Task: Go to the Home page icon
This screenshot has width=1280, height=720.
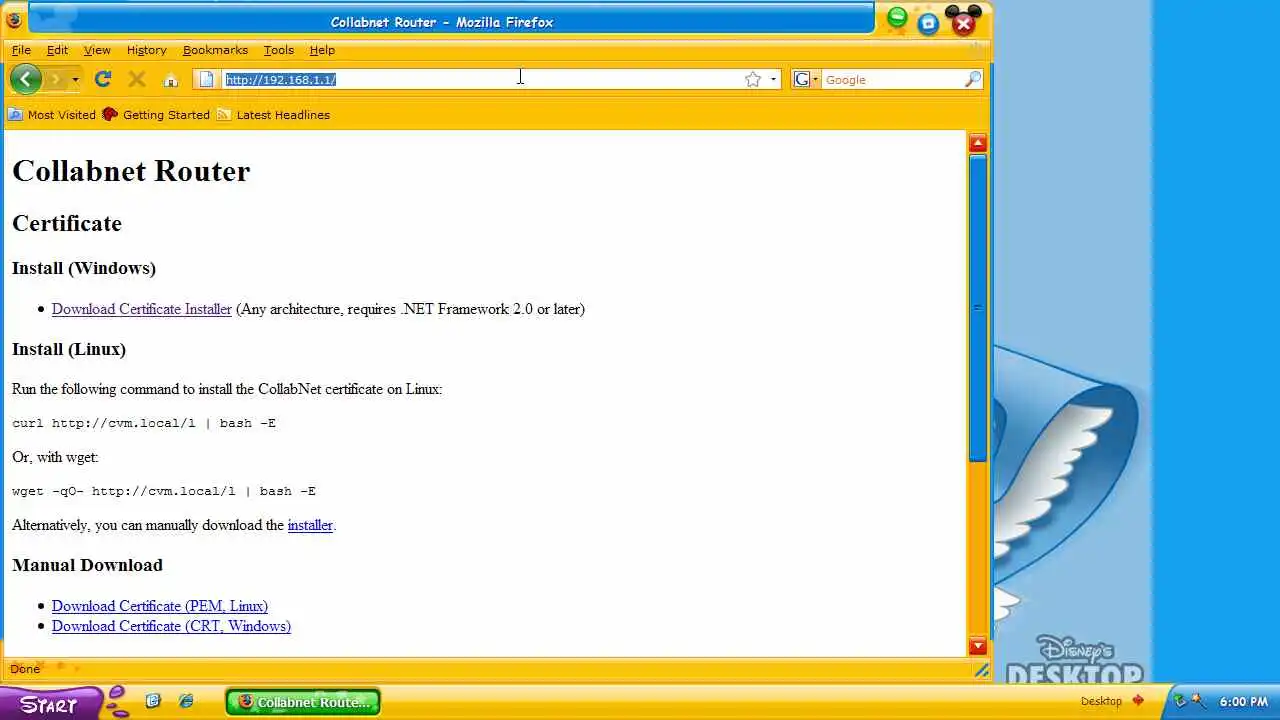Action: (x=170, y=80)
